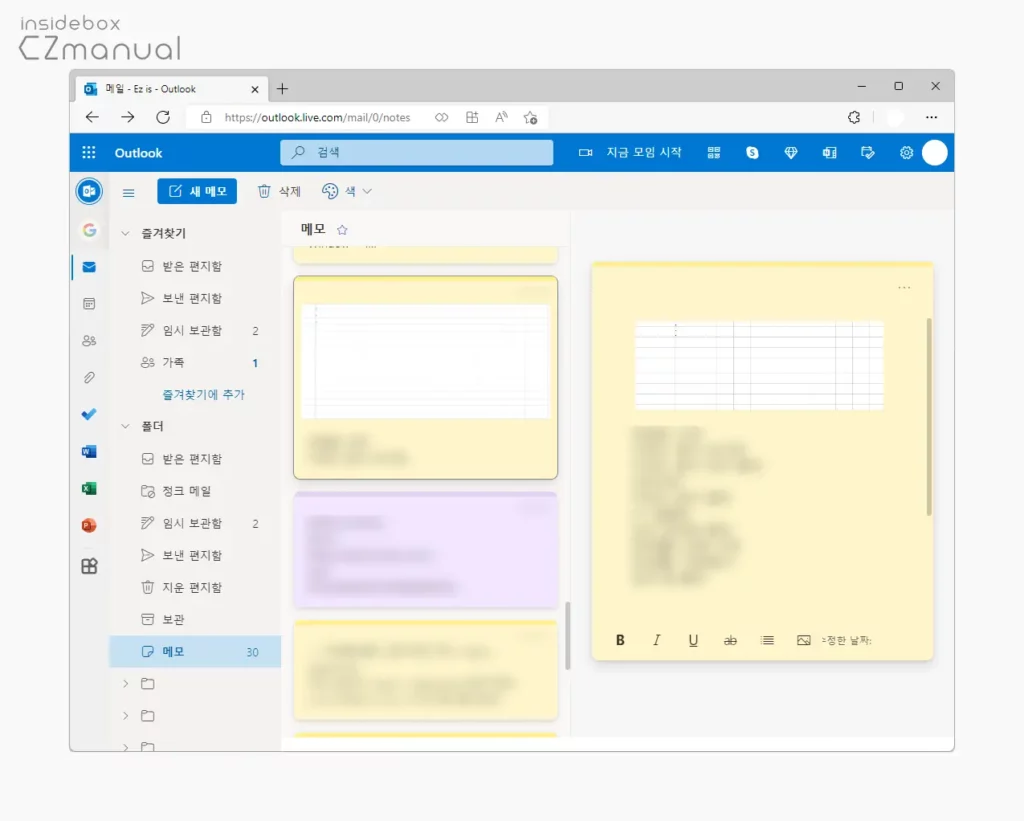The image size is (1024, 821).
Task: Toggle bold formatting in the note
Action: click(620, 640)
